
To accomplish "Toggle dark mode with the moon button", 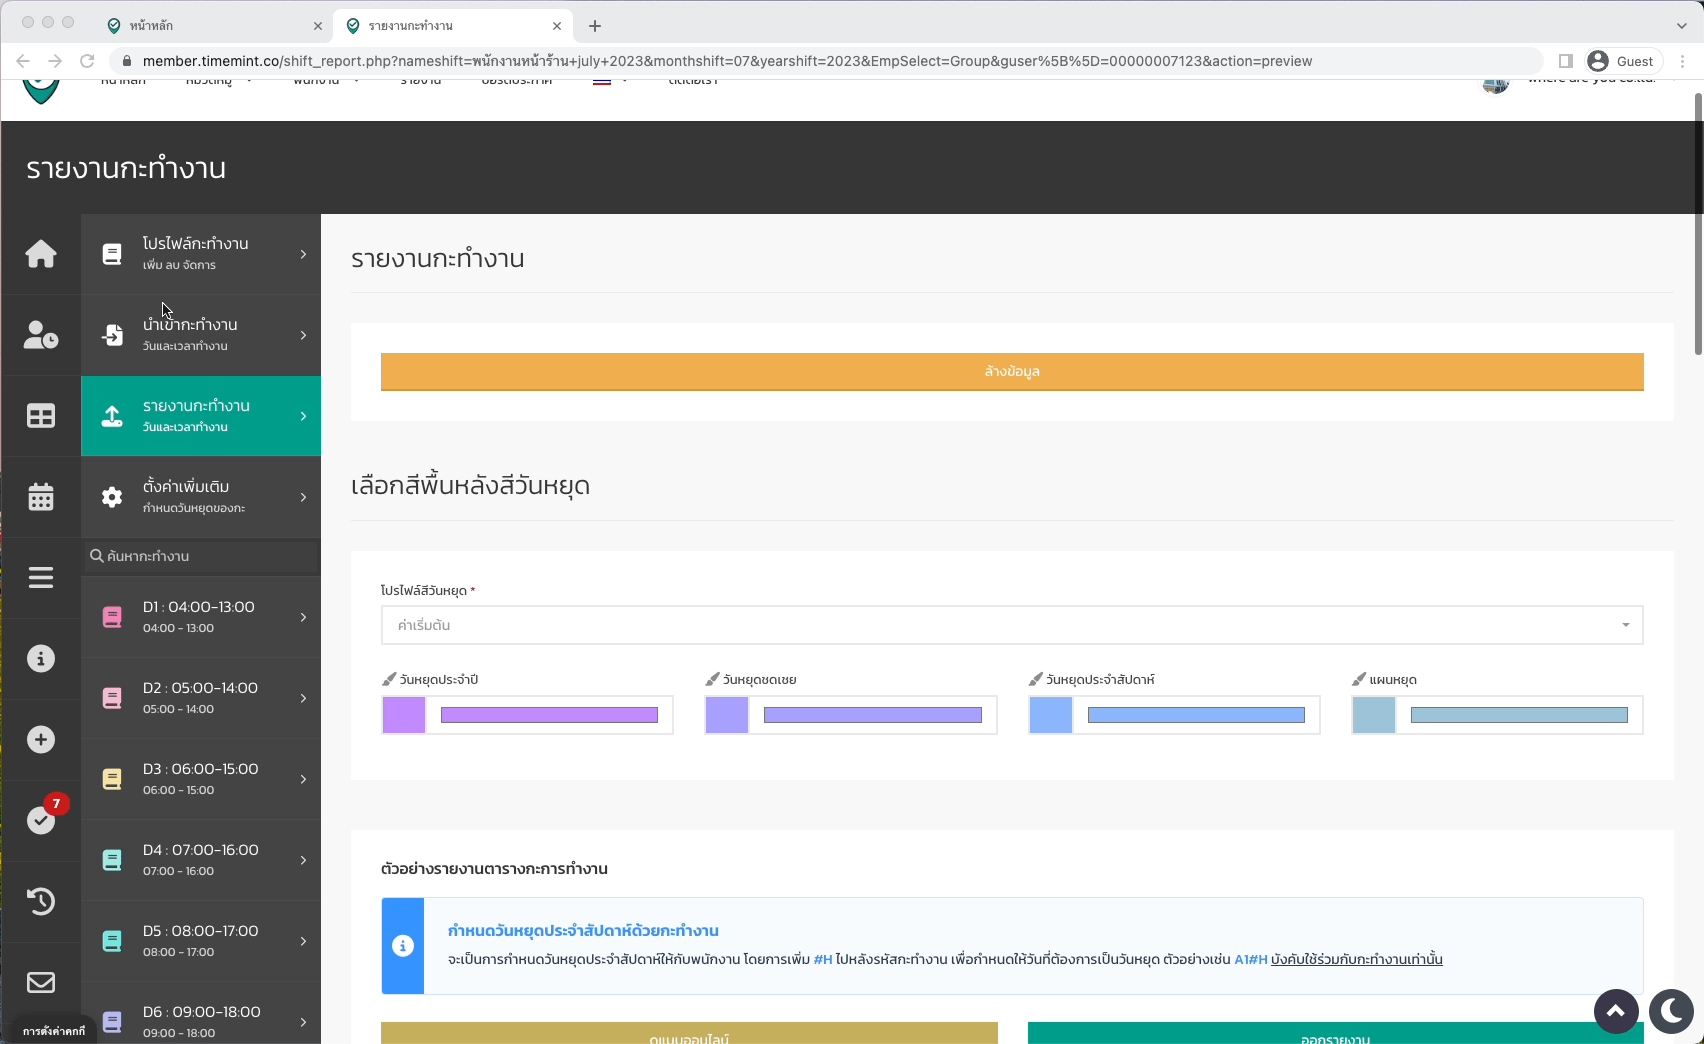I will tap(1670, 1012).
